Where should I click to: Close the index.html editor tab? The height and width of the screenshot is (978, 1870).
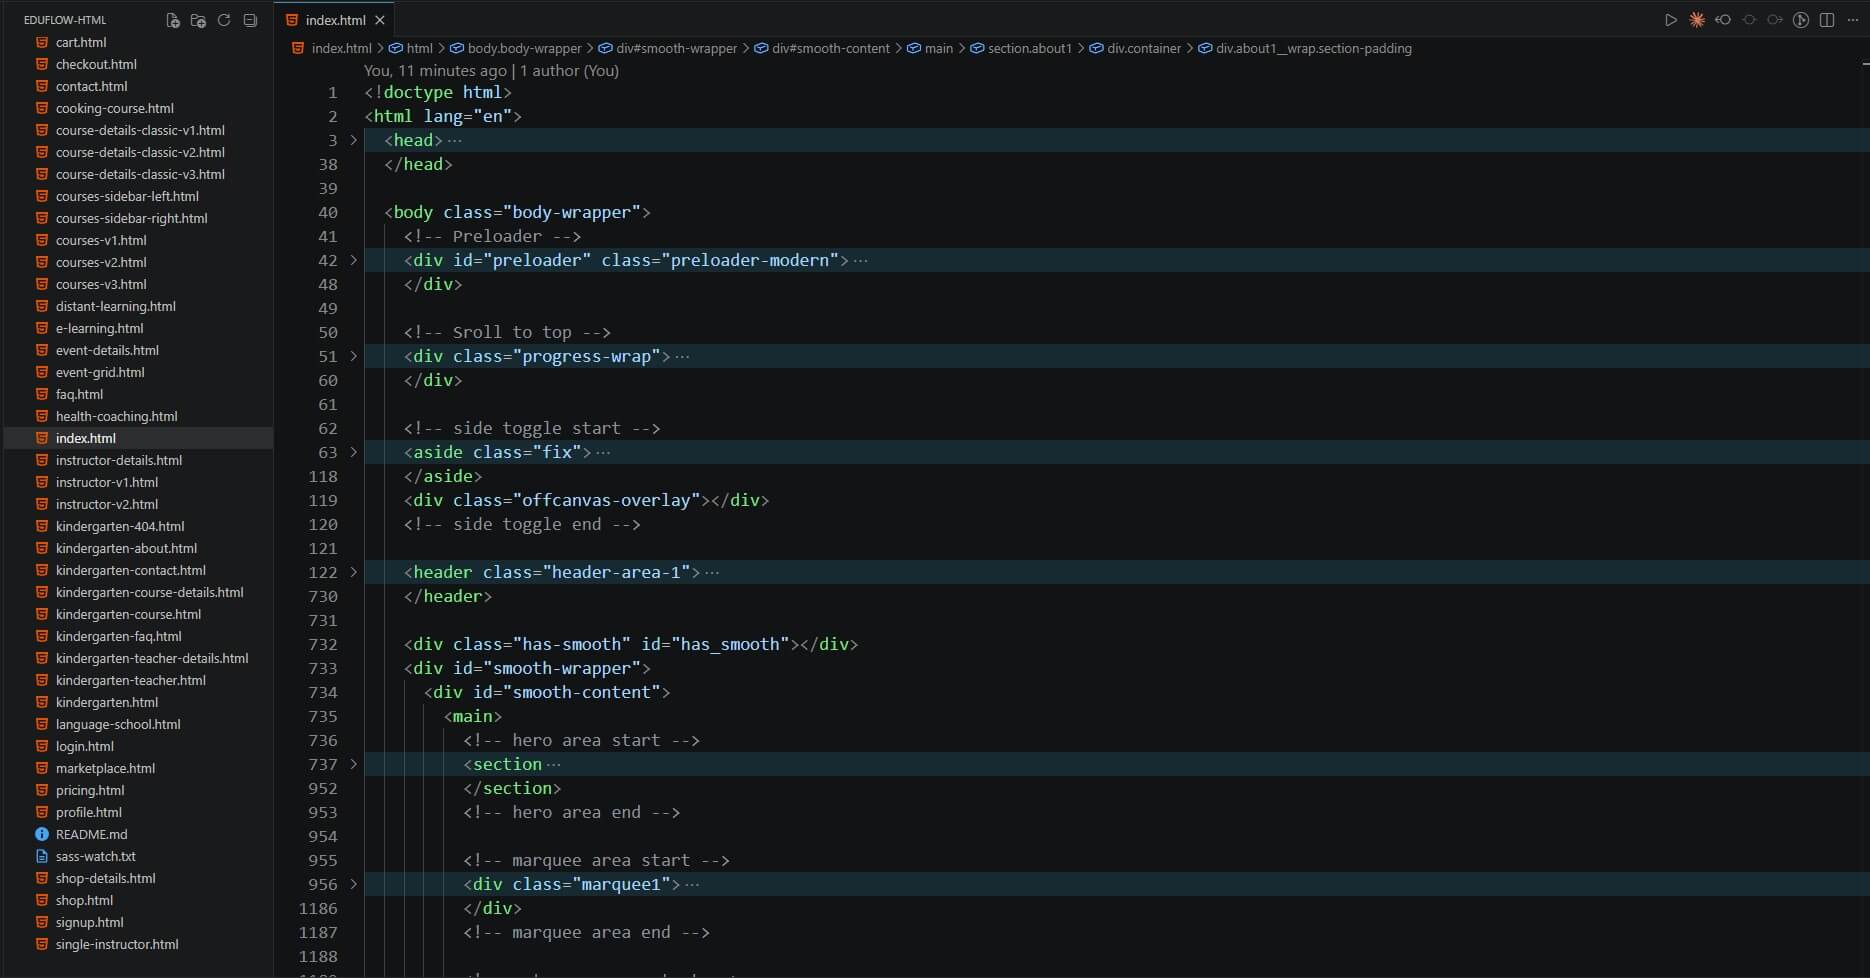(380, 20)
